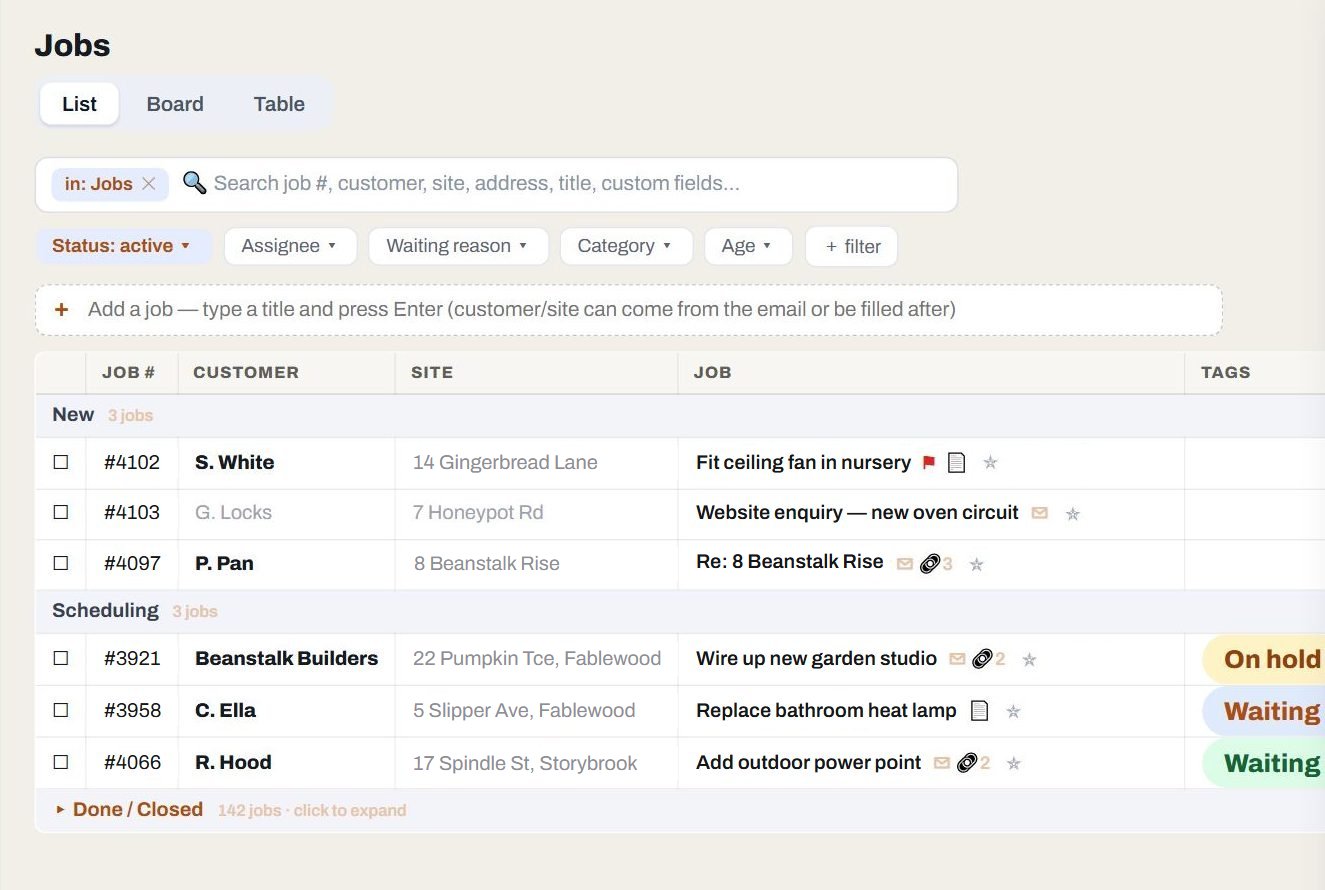Sort by the SITE column header
1325x890 pixels.
tap(432, 372)
